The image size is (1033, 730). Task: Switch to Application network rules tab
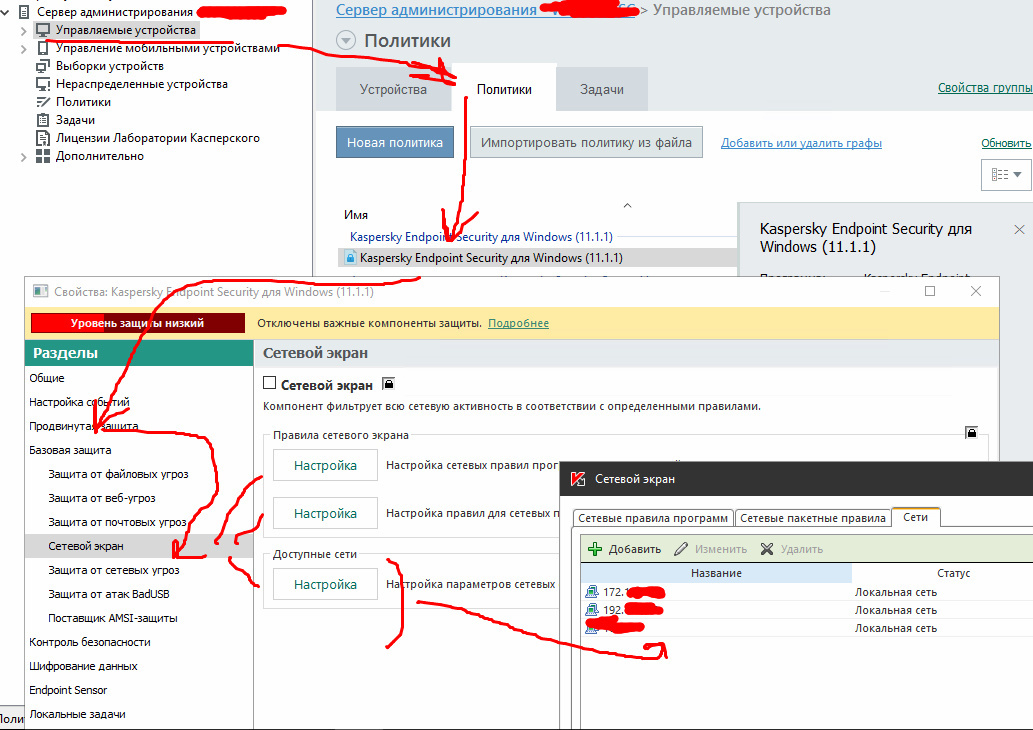[x=653, y=518]
